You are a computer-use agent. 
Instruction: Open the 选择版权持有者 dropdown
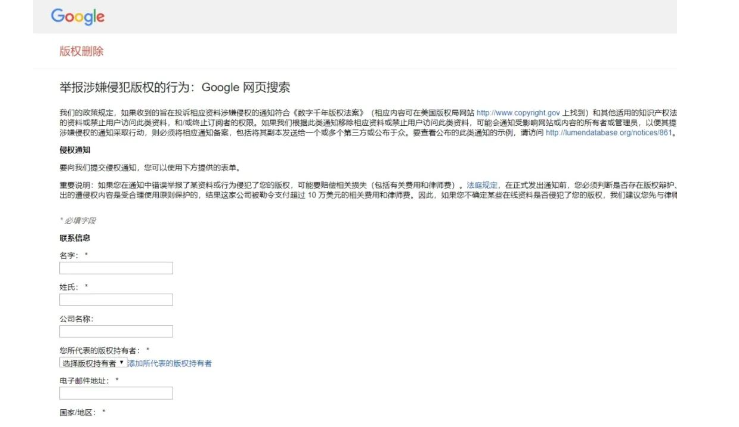pyautogui.click(x=93, y=363)
